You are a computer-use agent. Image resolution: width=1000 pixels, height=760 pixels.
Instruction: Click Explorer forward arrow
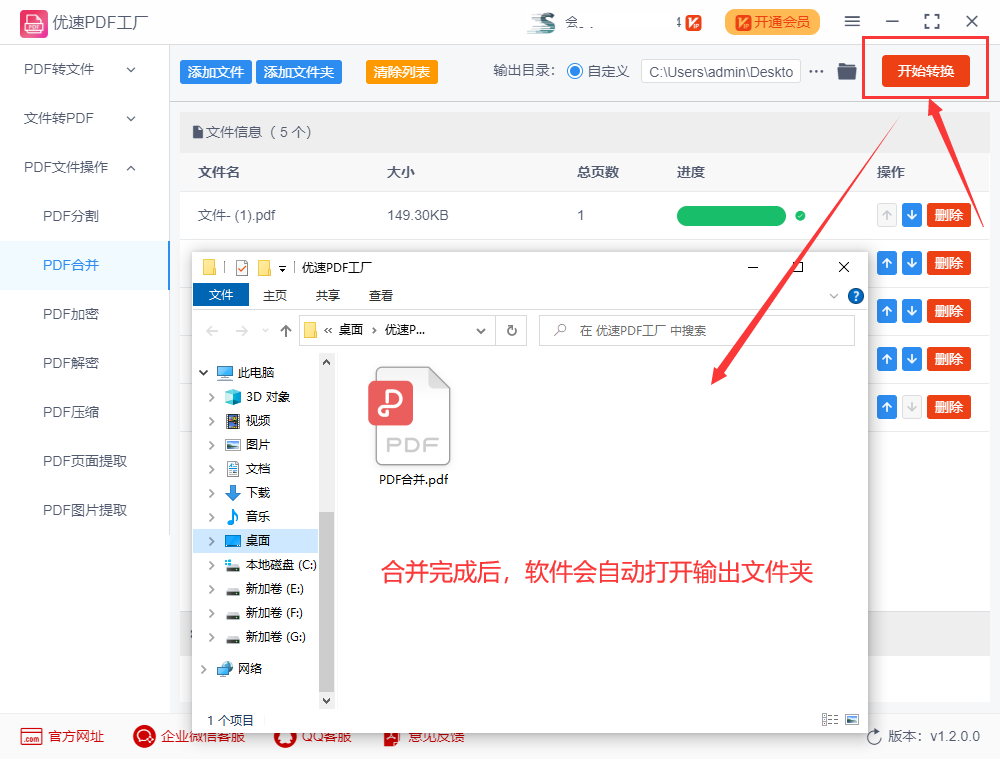click(242, 331)
